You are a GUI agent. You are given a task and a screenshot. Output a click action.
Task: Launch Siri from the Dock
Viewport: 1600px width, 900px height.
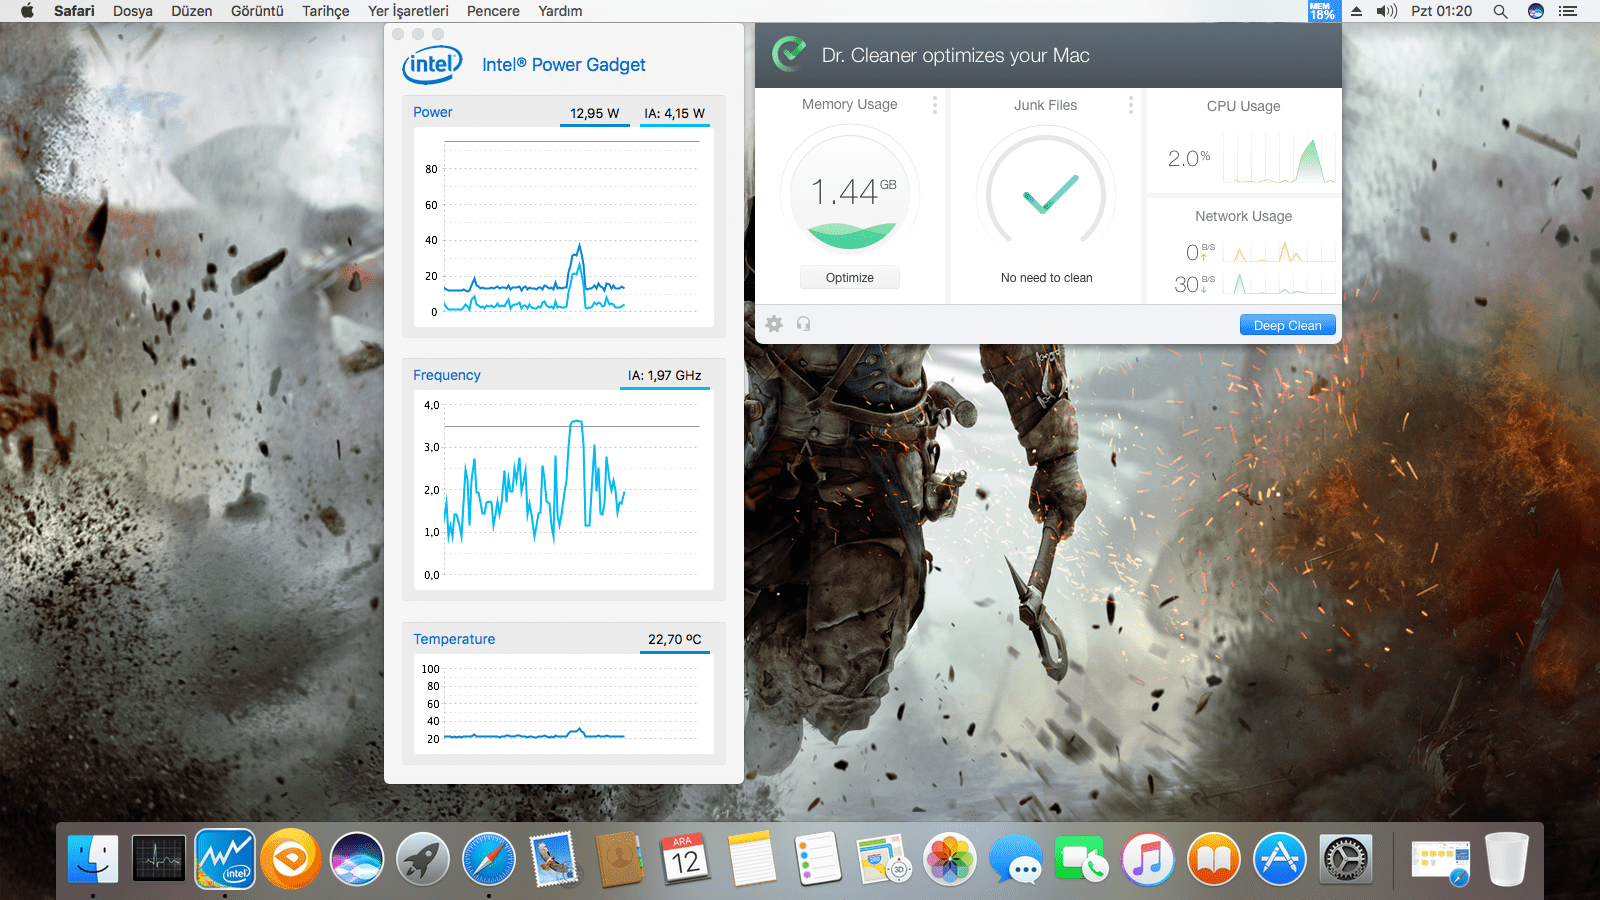point(357,859)
